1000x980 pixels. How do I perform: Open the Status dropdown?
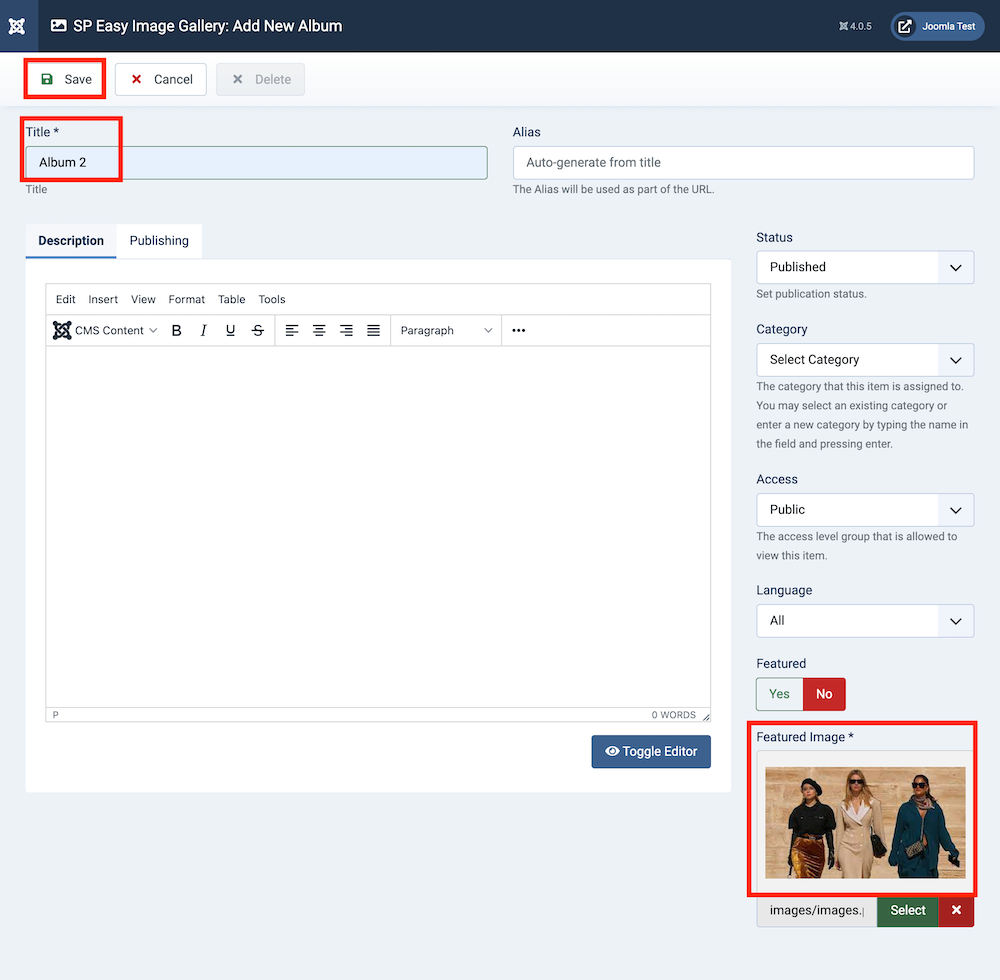[x=864, y=267]
